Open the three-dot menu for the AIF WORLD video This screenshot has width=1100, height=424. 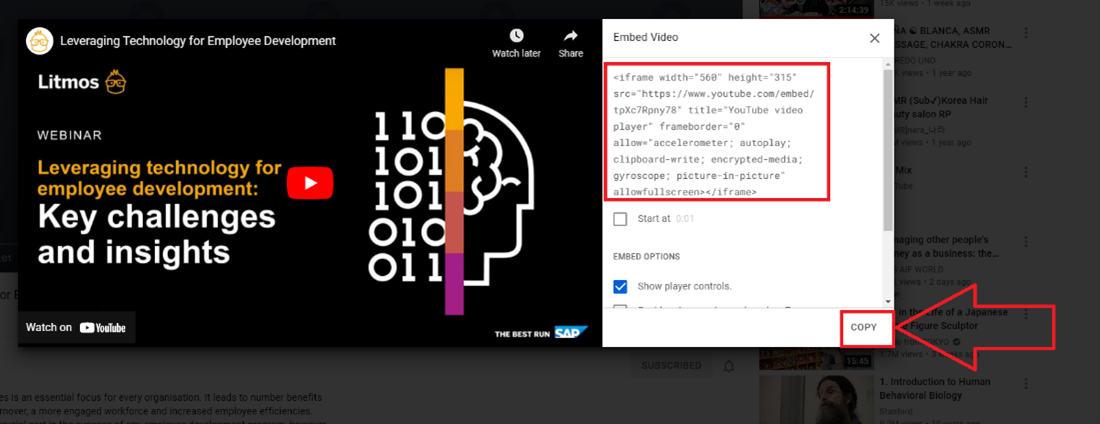click(1026, 242)
